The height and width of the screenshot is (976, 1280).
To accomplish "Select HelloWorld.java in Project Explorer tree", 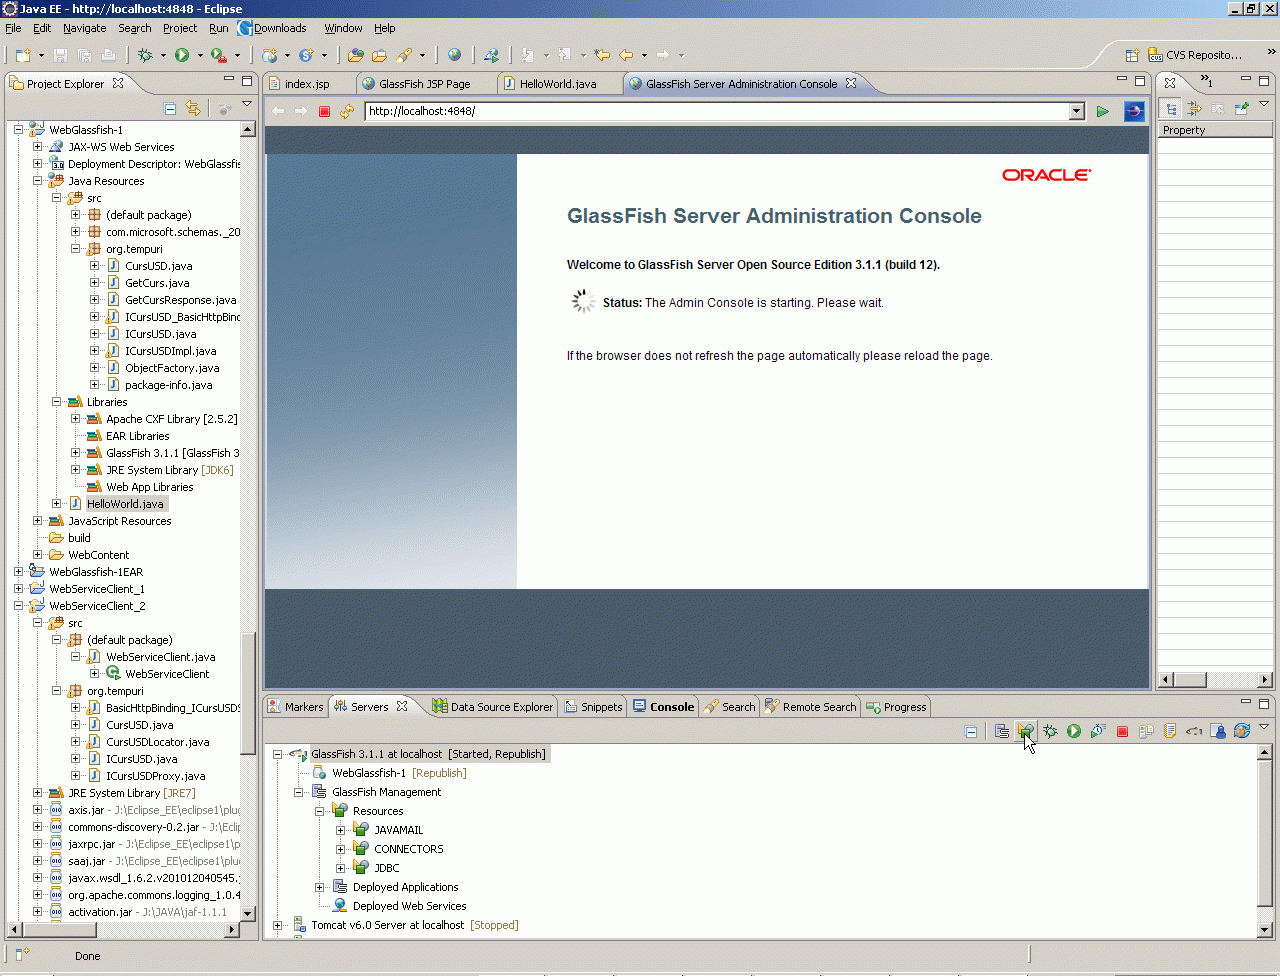I will click(x=125, y=504).
